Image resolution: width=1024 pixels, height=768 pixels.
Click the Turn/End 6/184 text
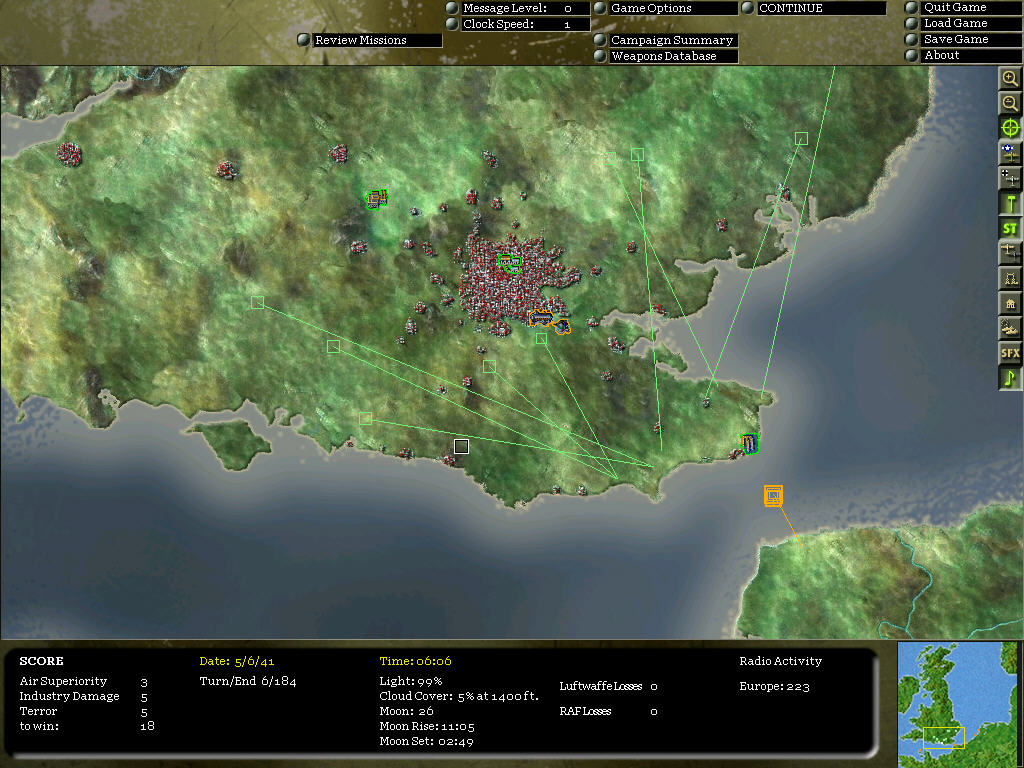[248, 682]
